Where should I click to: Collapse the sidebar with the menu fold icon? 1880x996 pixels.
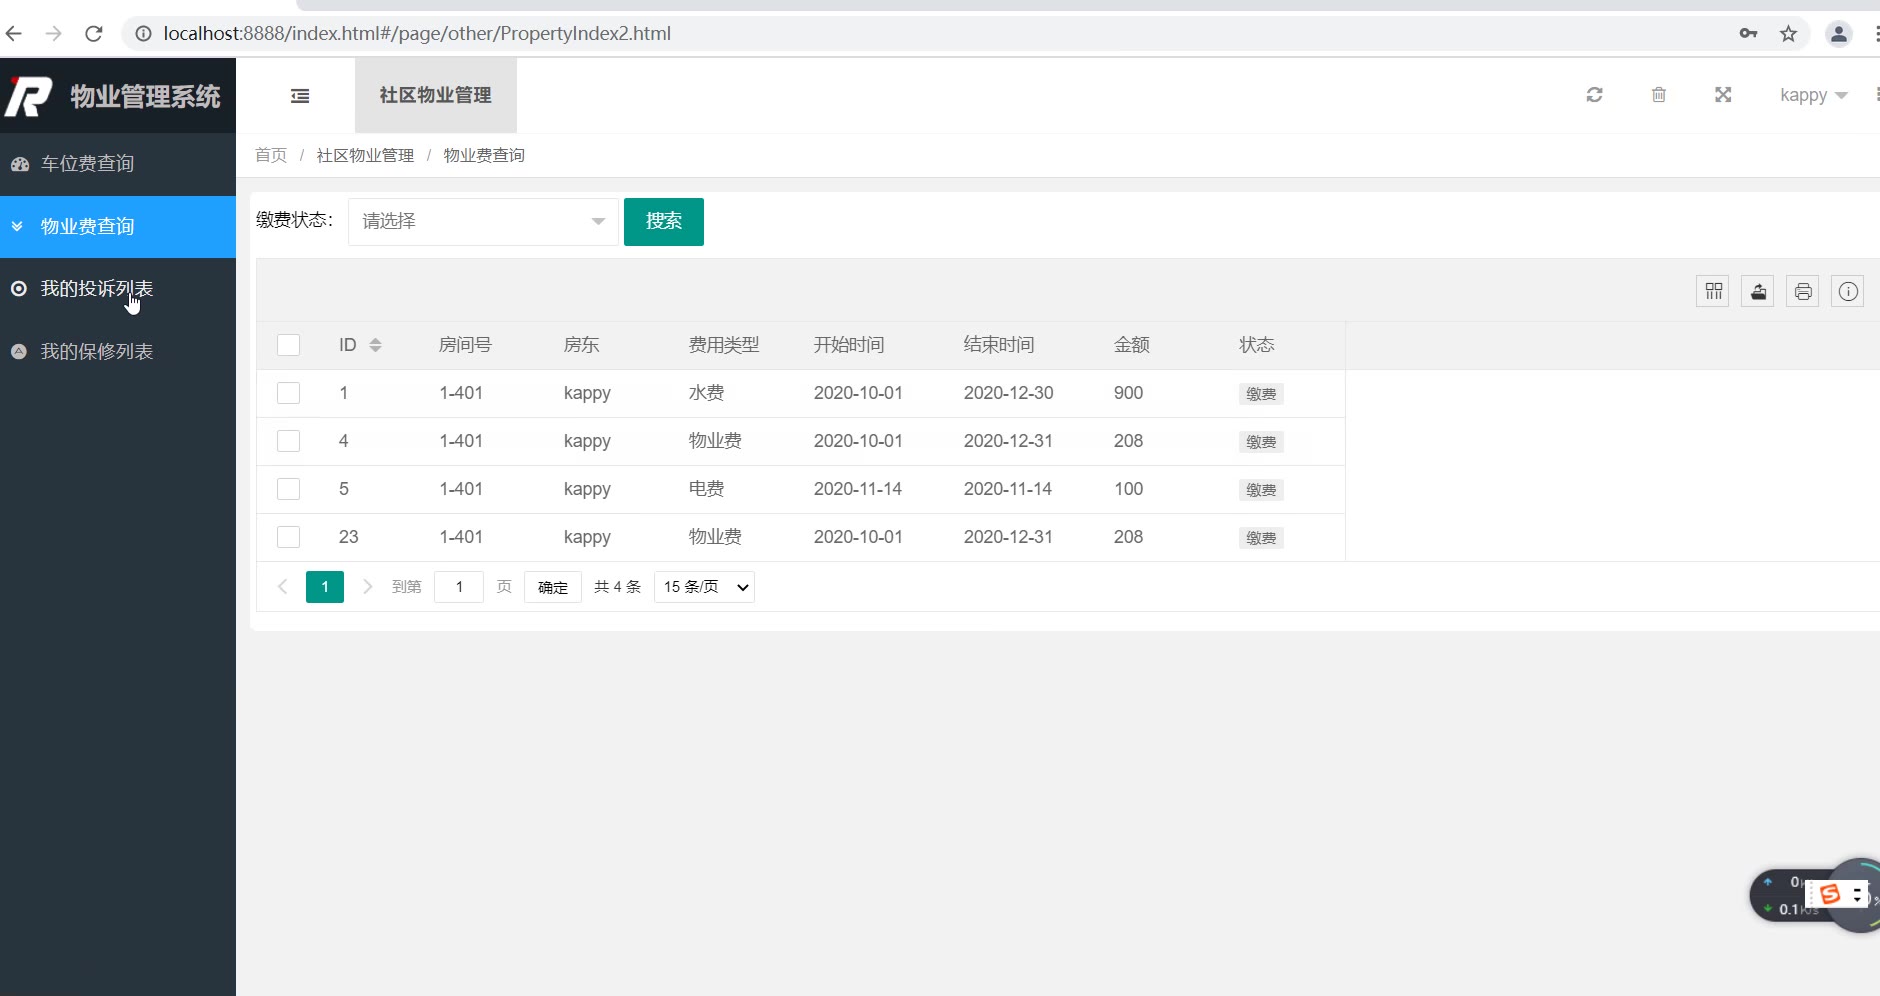point(300,96)
